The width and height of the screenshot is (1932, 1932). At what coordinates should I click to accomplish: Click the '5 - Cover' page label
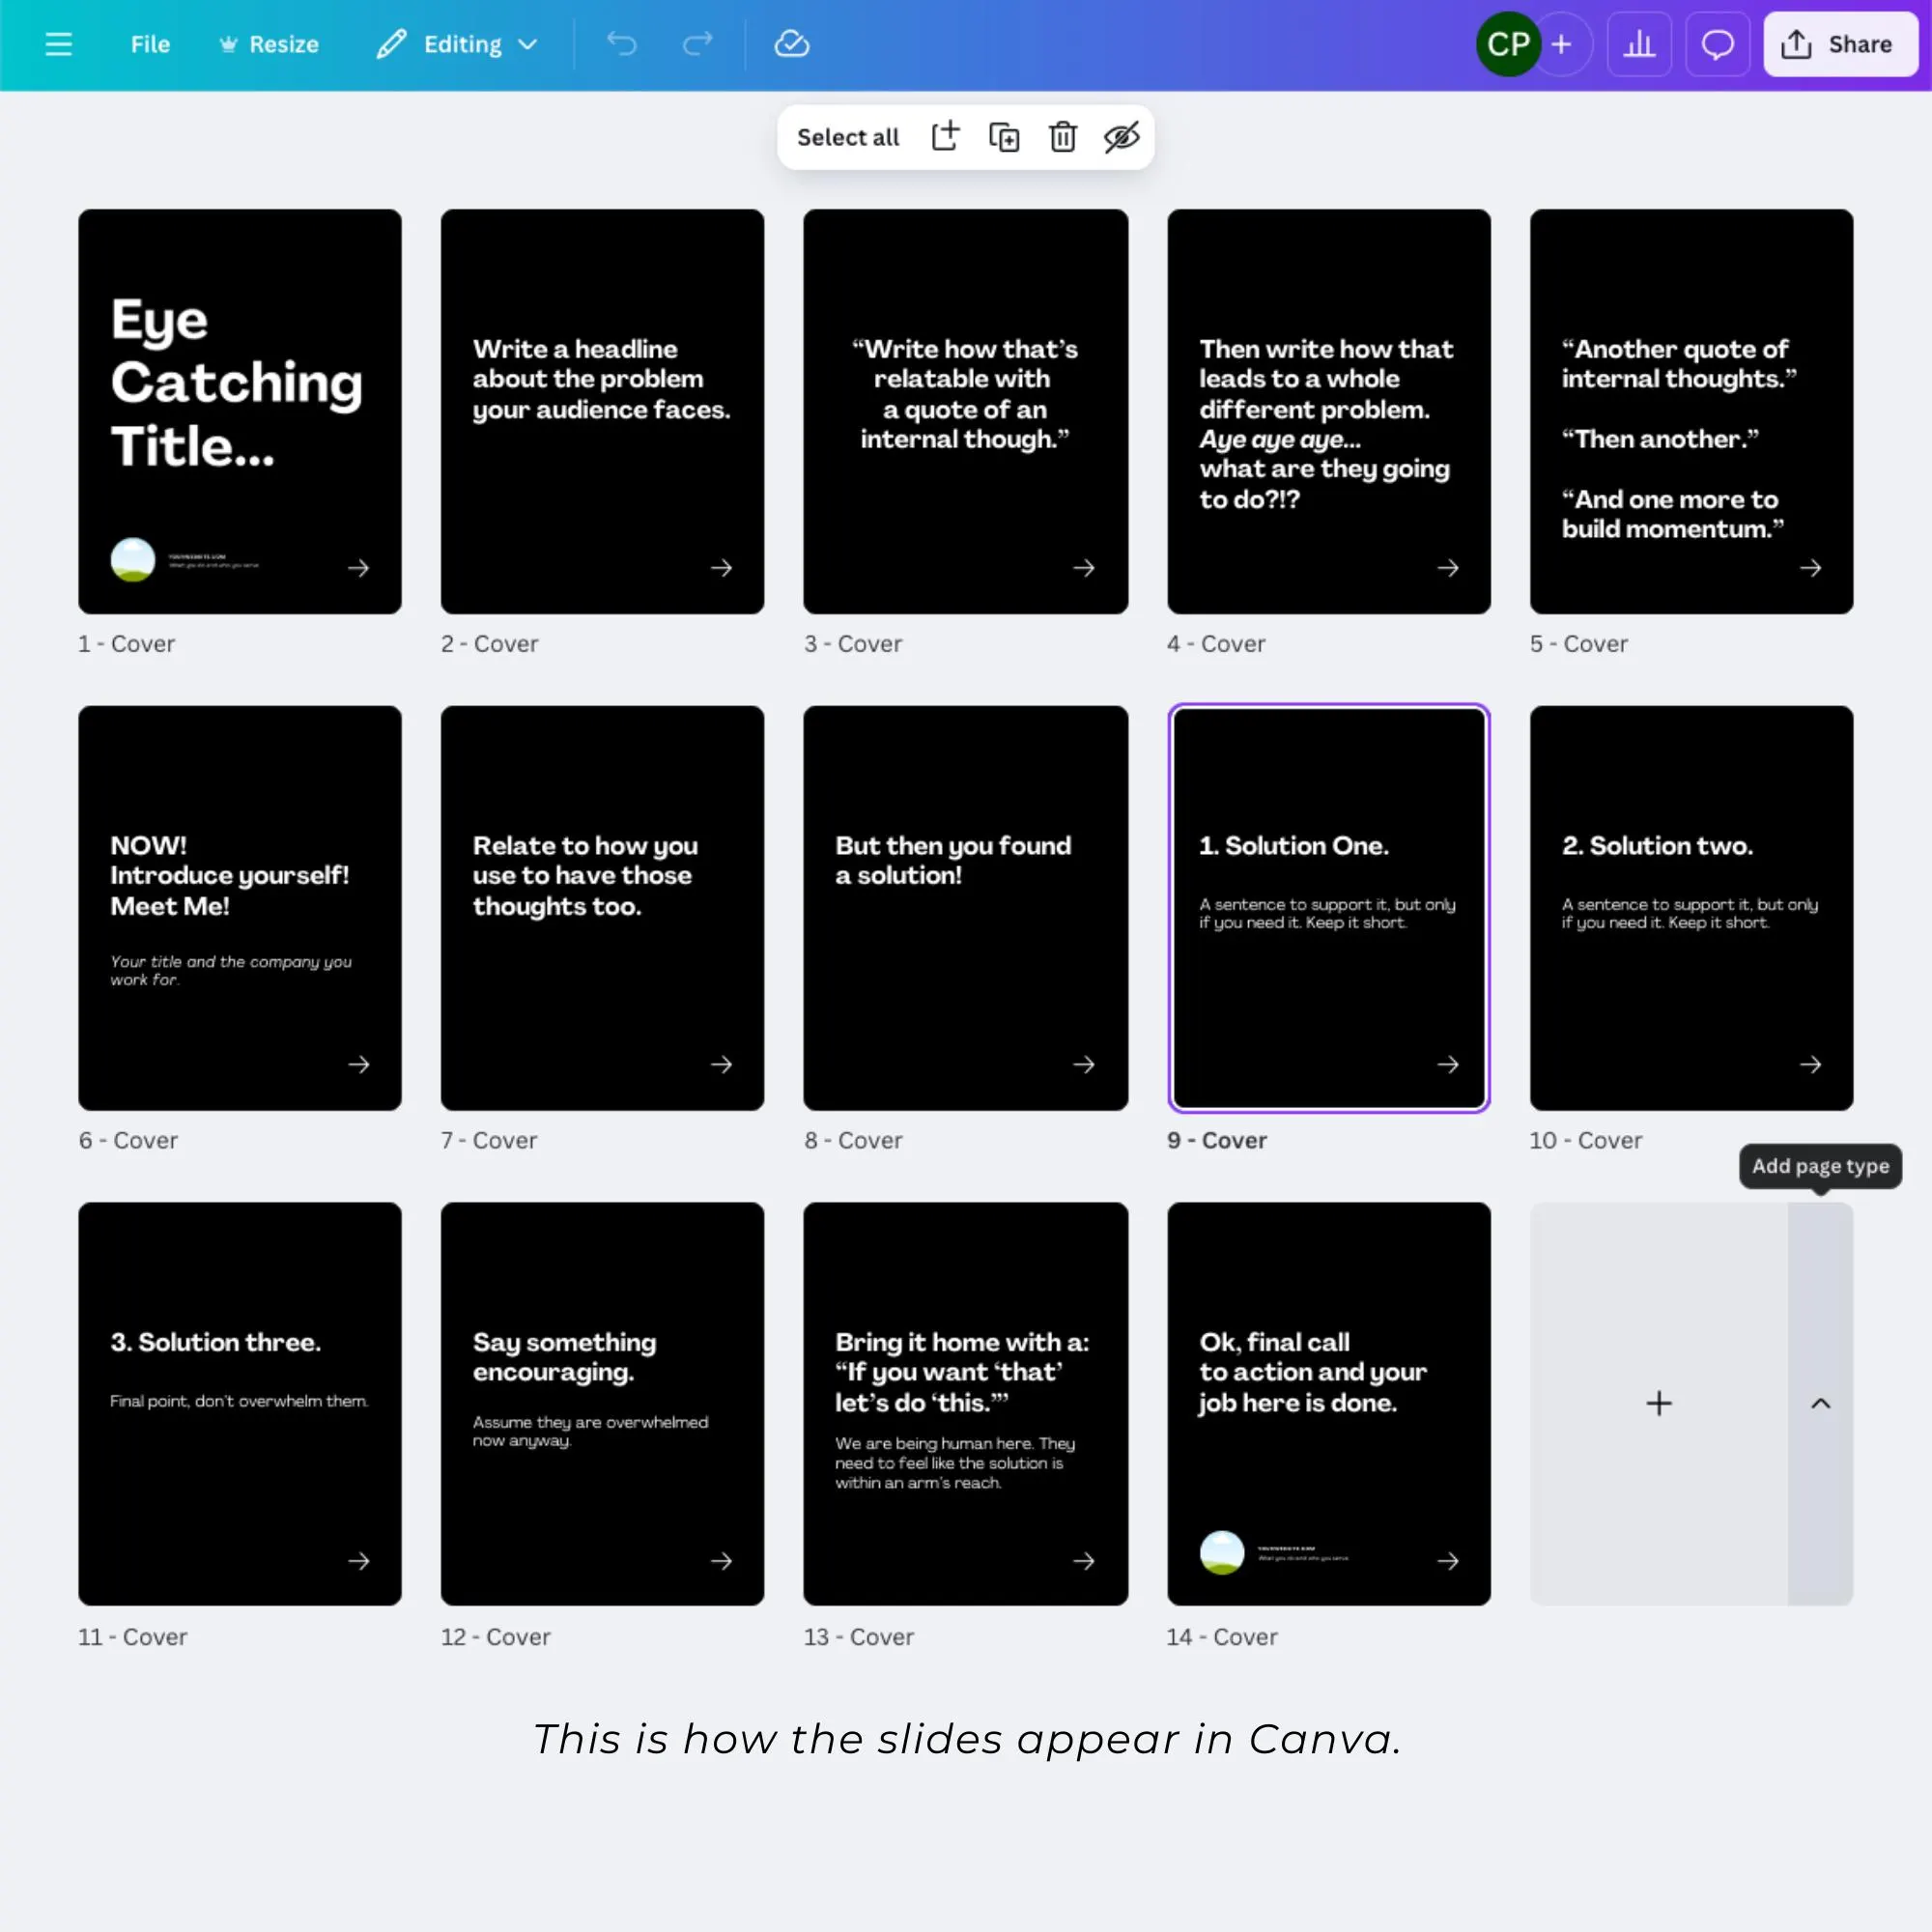1579,644
